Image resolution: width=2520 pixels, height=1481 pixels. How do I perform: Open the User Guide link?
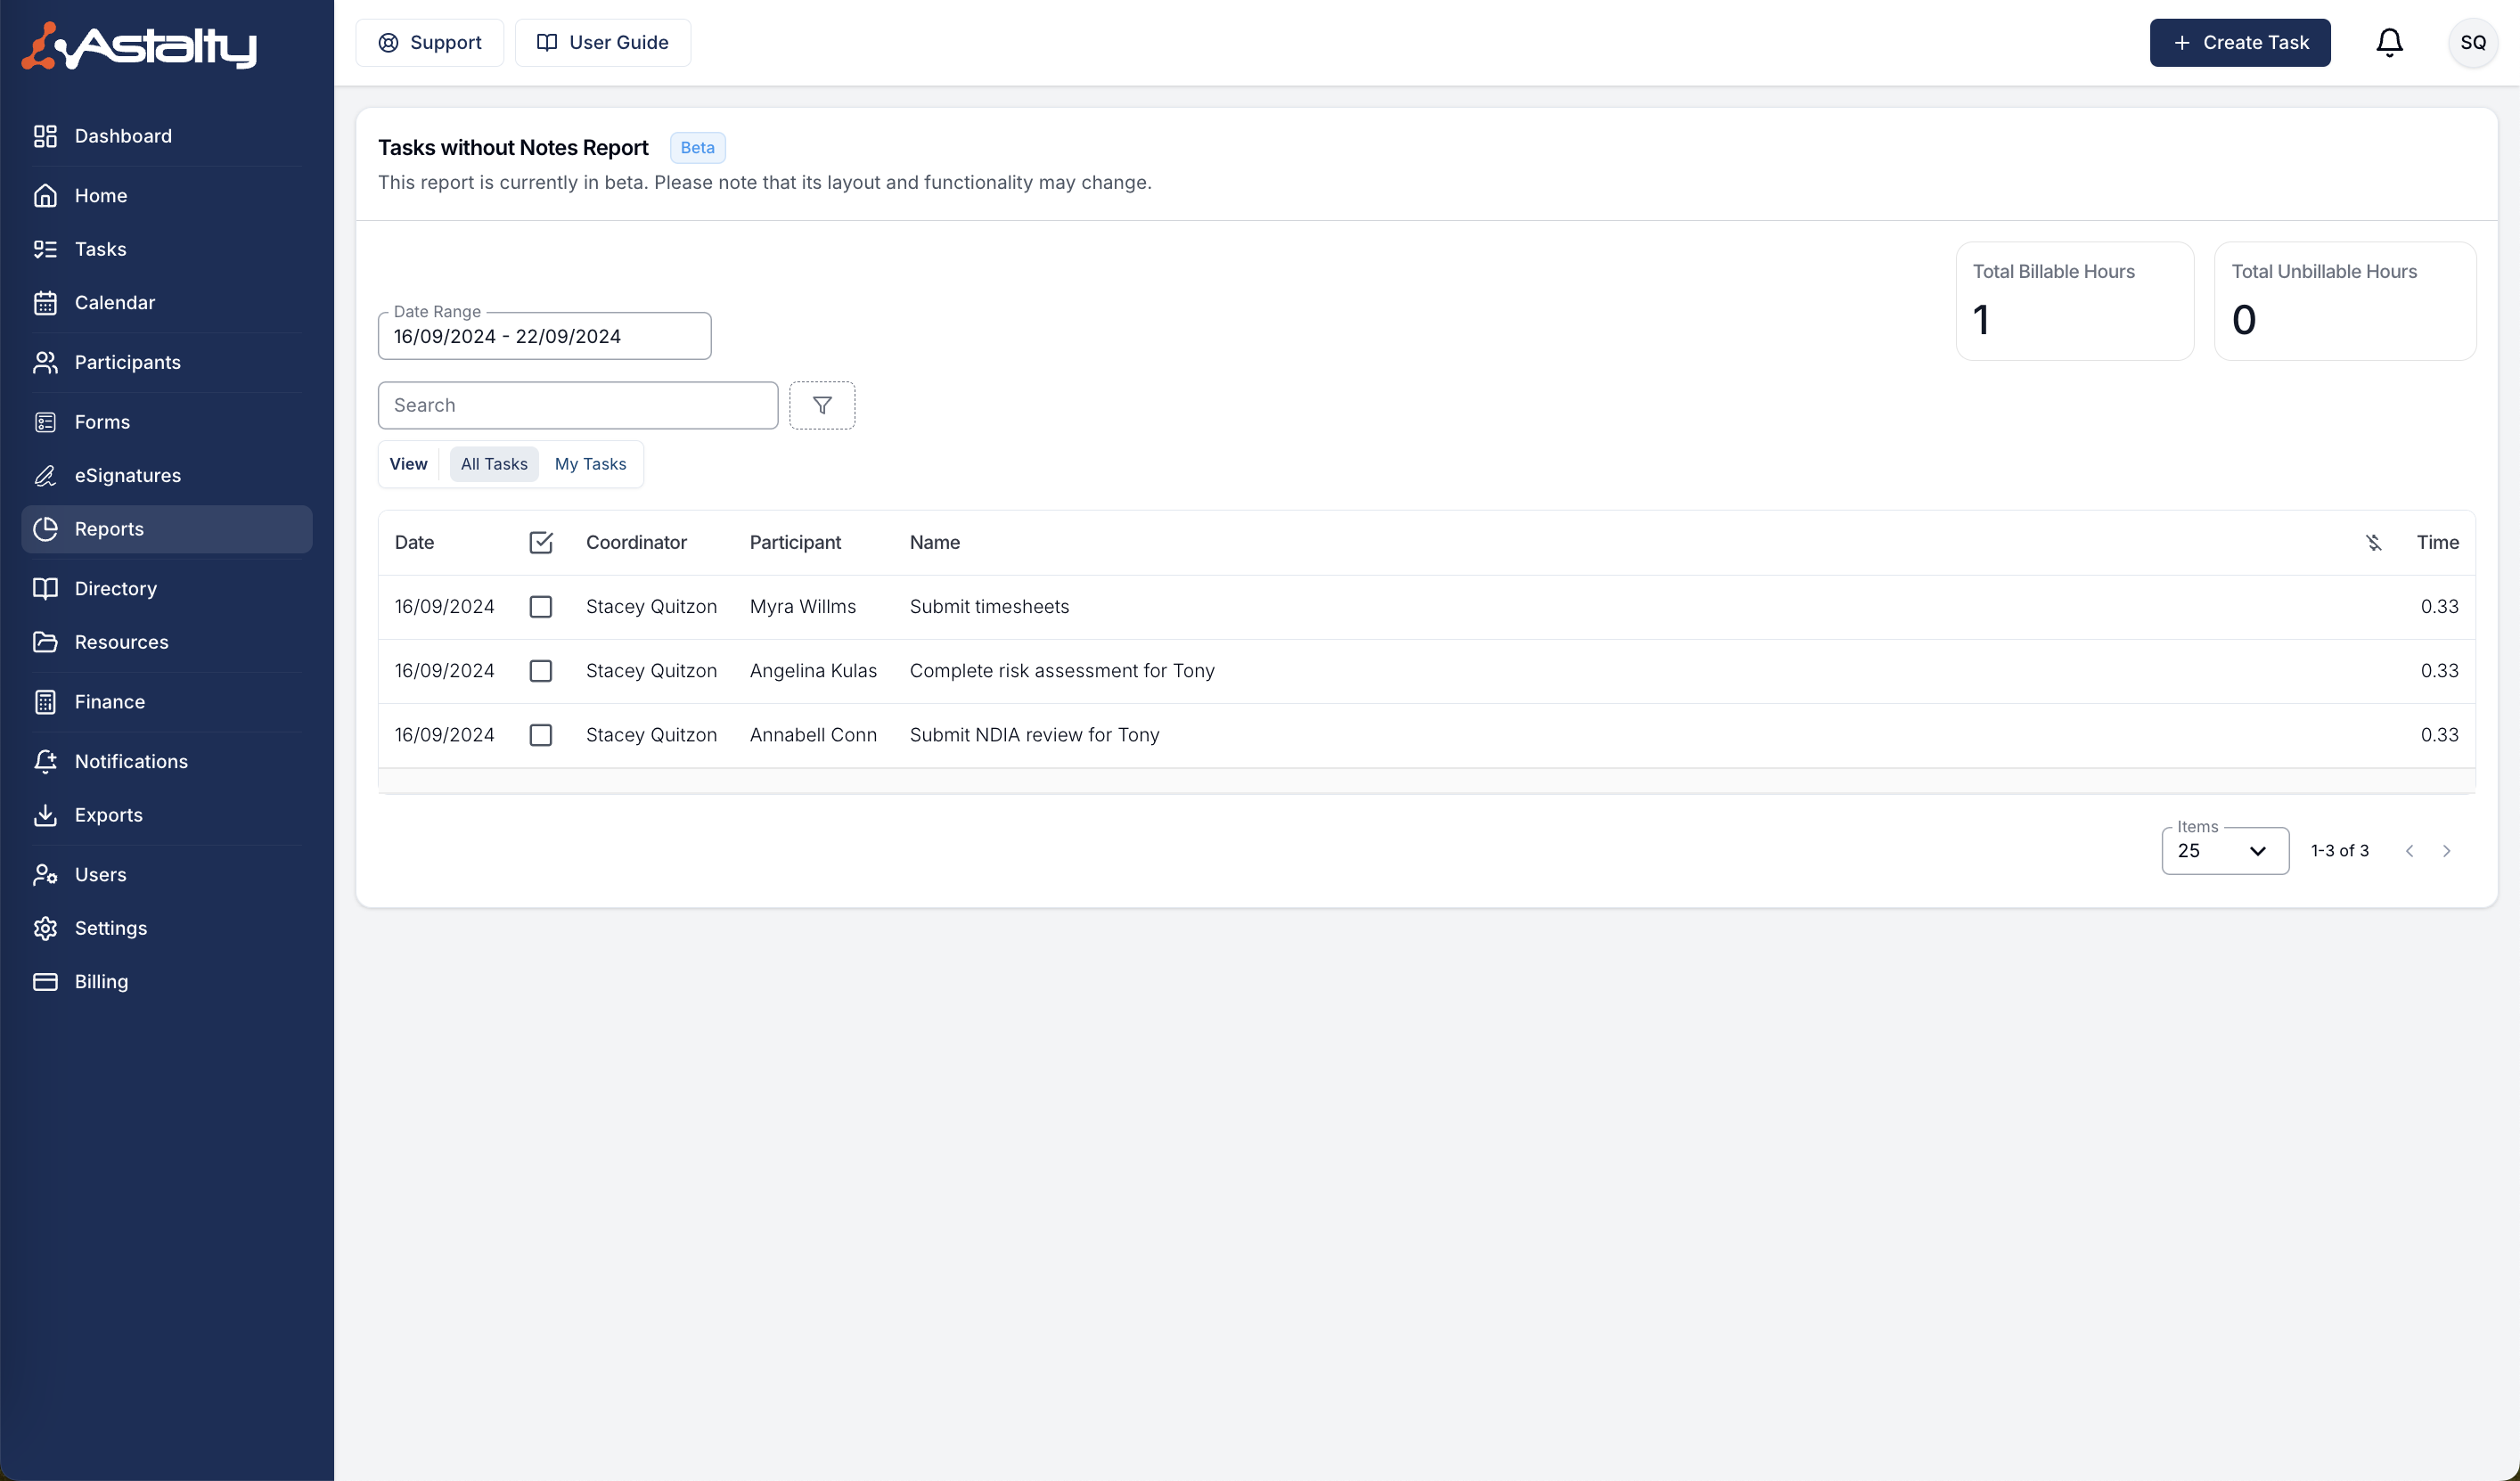click(603, 43)
